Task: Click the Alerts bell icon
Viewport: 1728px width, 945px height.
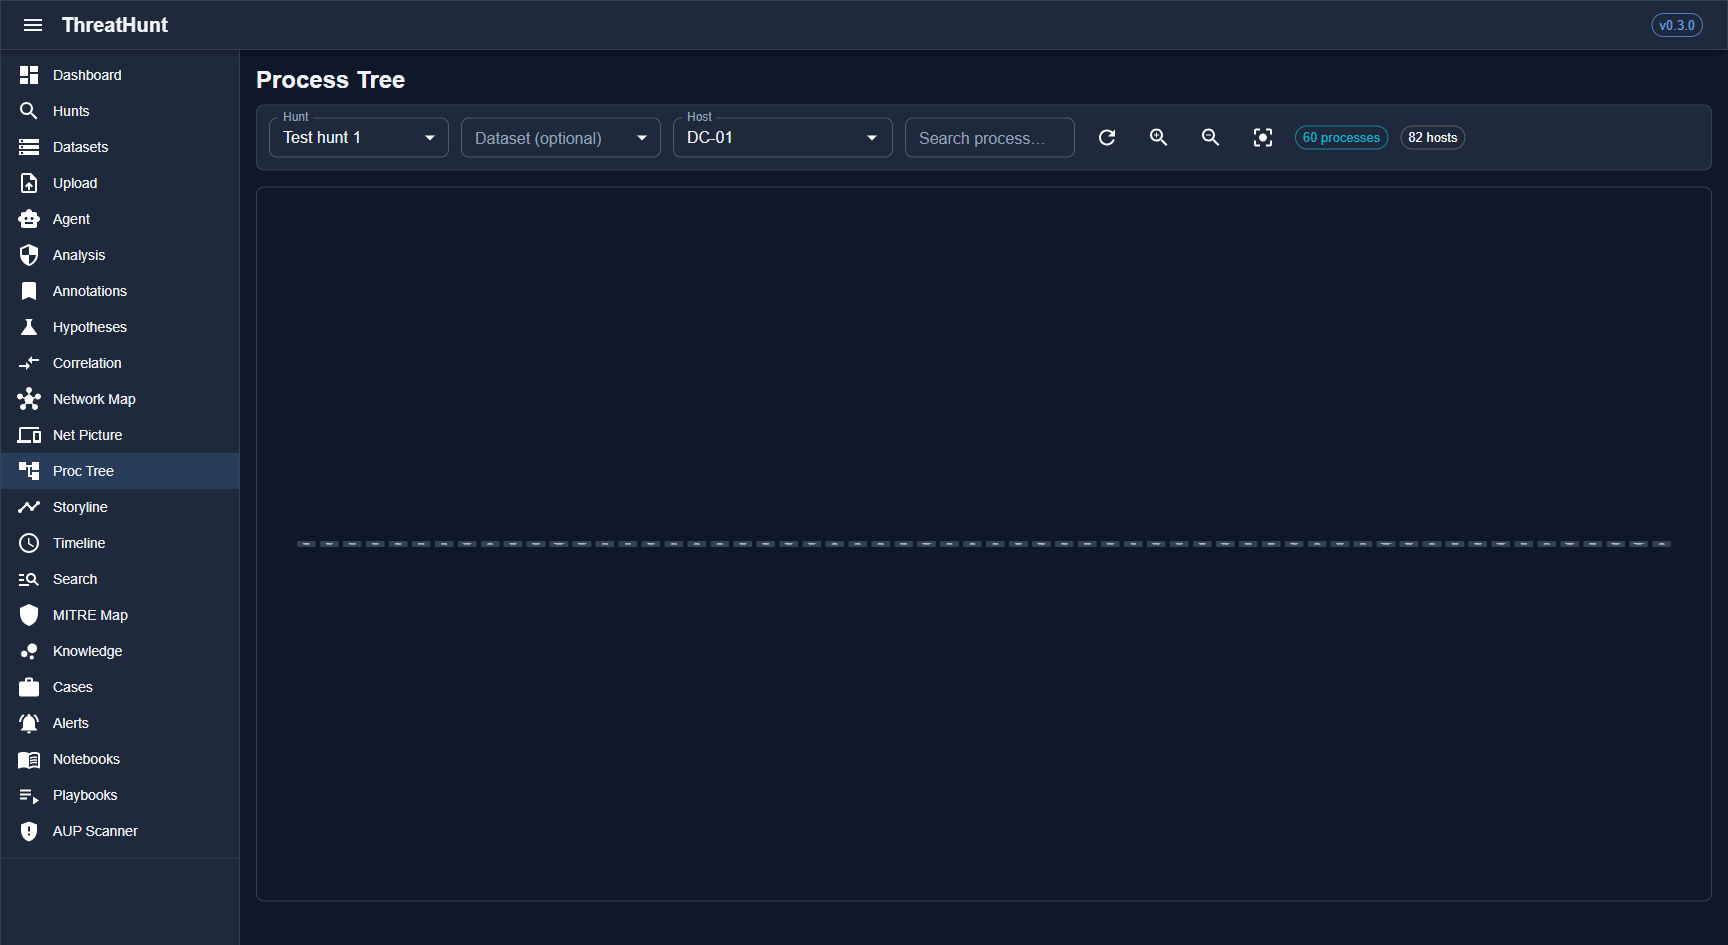Action: 29,723
